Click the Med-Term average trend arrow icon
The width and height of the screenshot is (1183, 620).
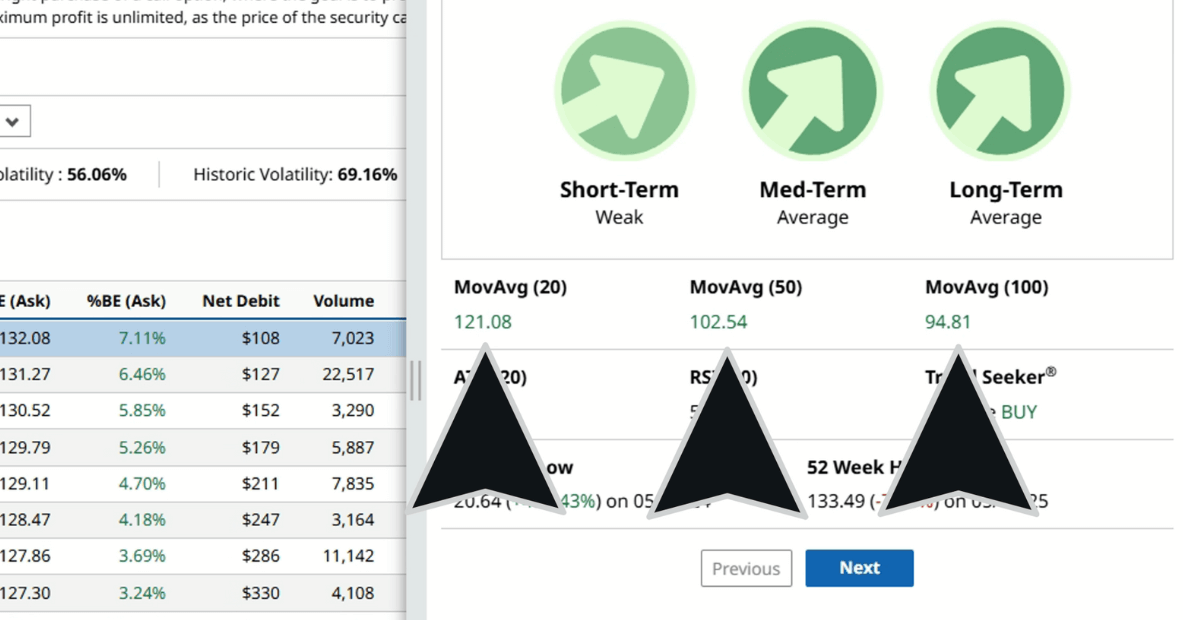[812, 89]
